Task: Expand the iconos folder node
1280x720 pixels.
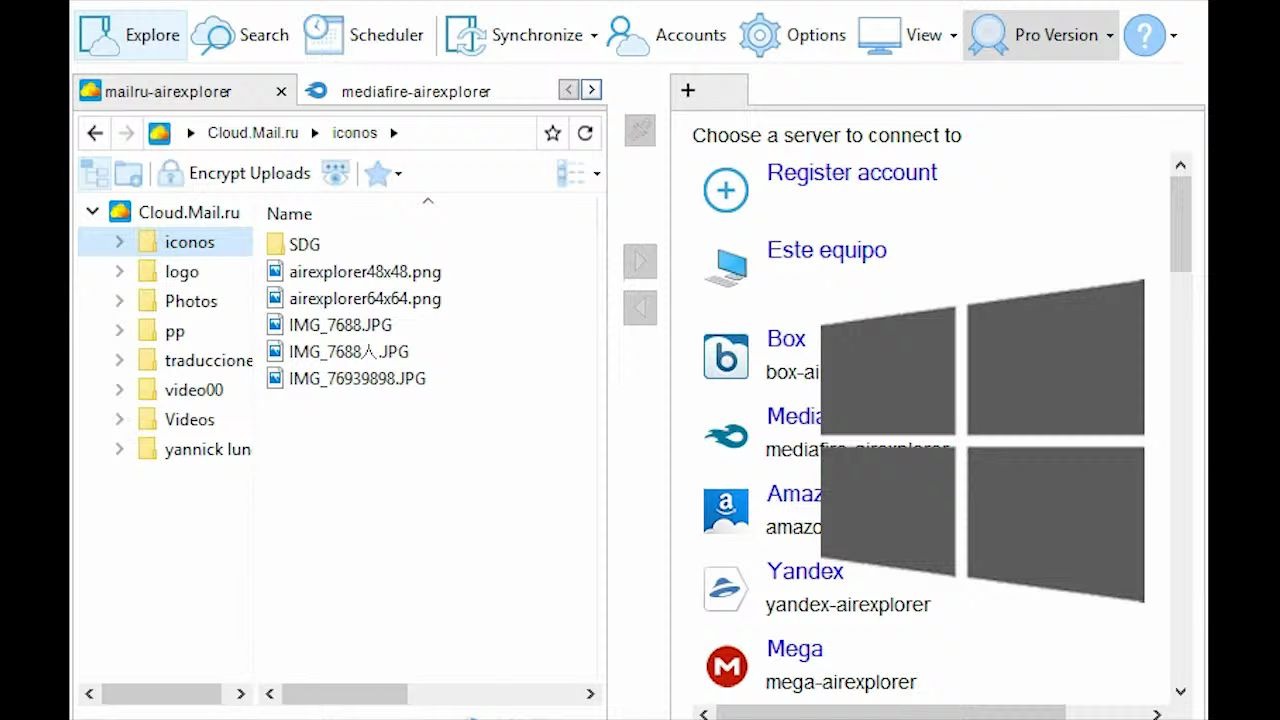Action: [119, 242]
